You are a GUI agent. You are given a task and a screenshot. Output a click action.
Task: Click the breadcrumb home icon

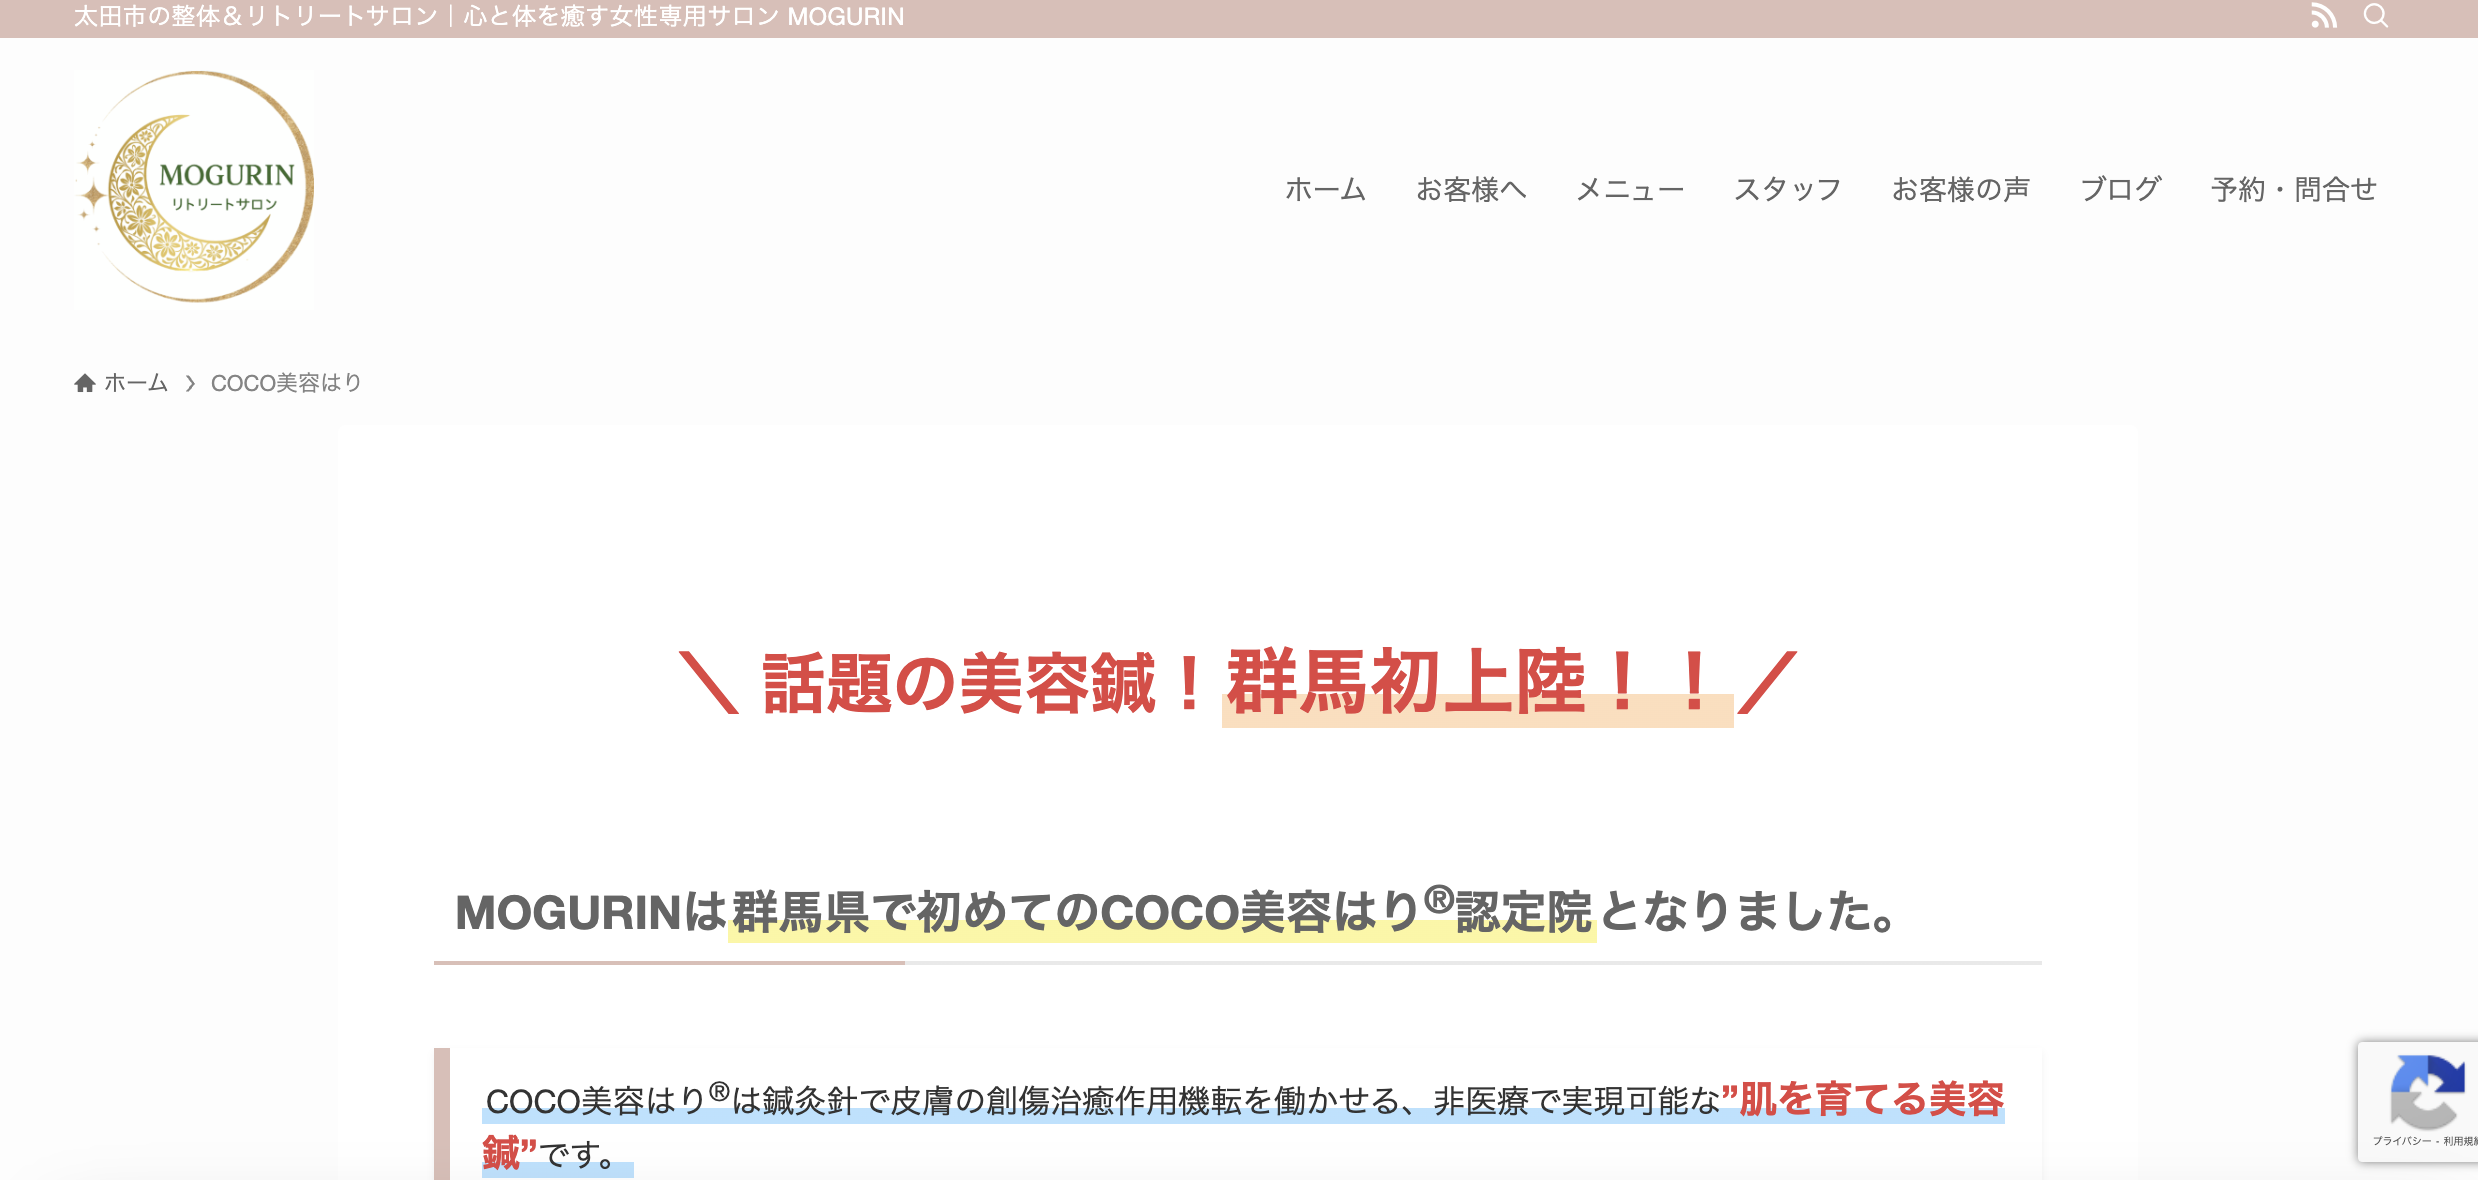point(85,383)
